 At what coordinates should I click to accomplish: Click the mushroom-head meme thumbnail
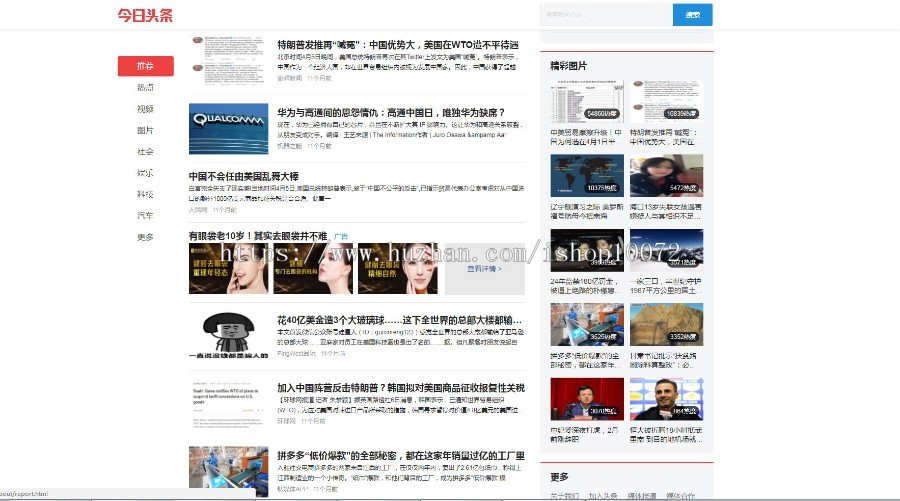(x=228, y=336)
